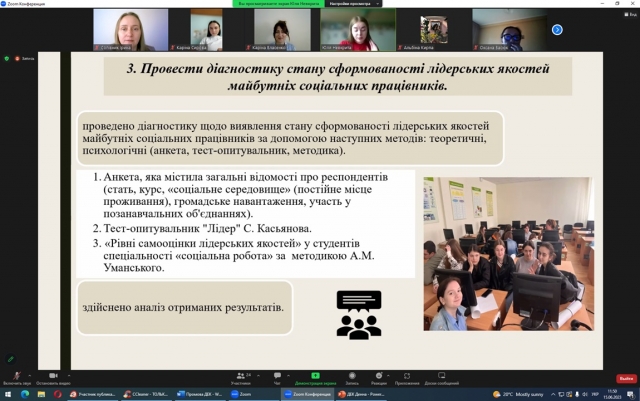Image resolution: width=640 pixels, height=401 pixels.
Task: Open File Explorer from taskbar
Action: (x=41, y=394)
